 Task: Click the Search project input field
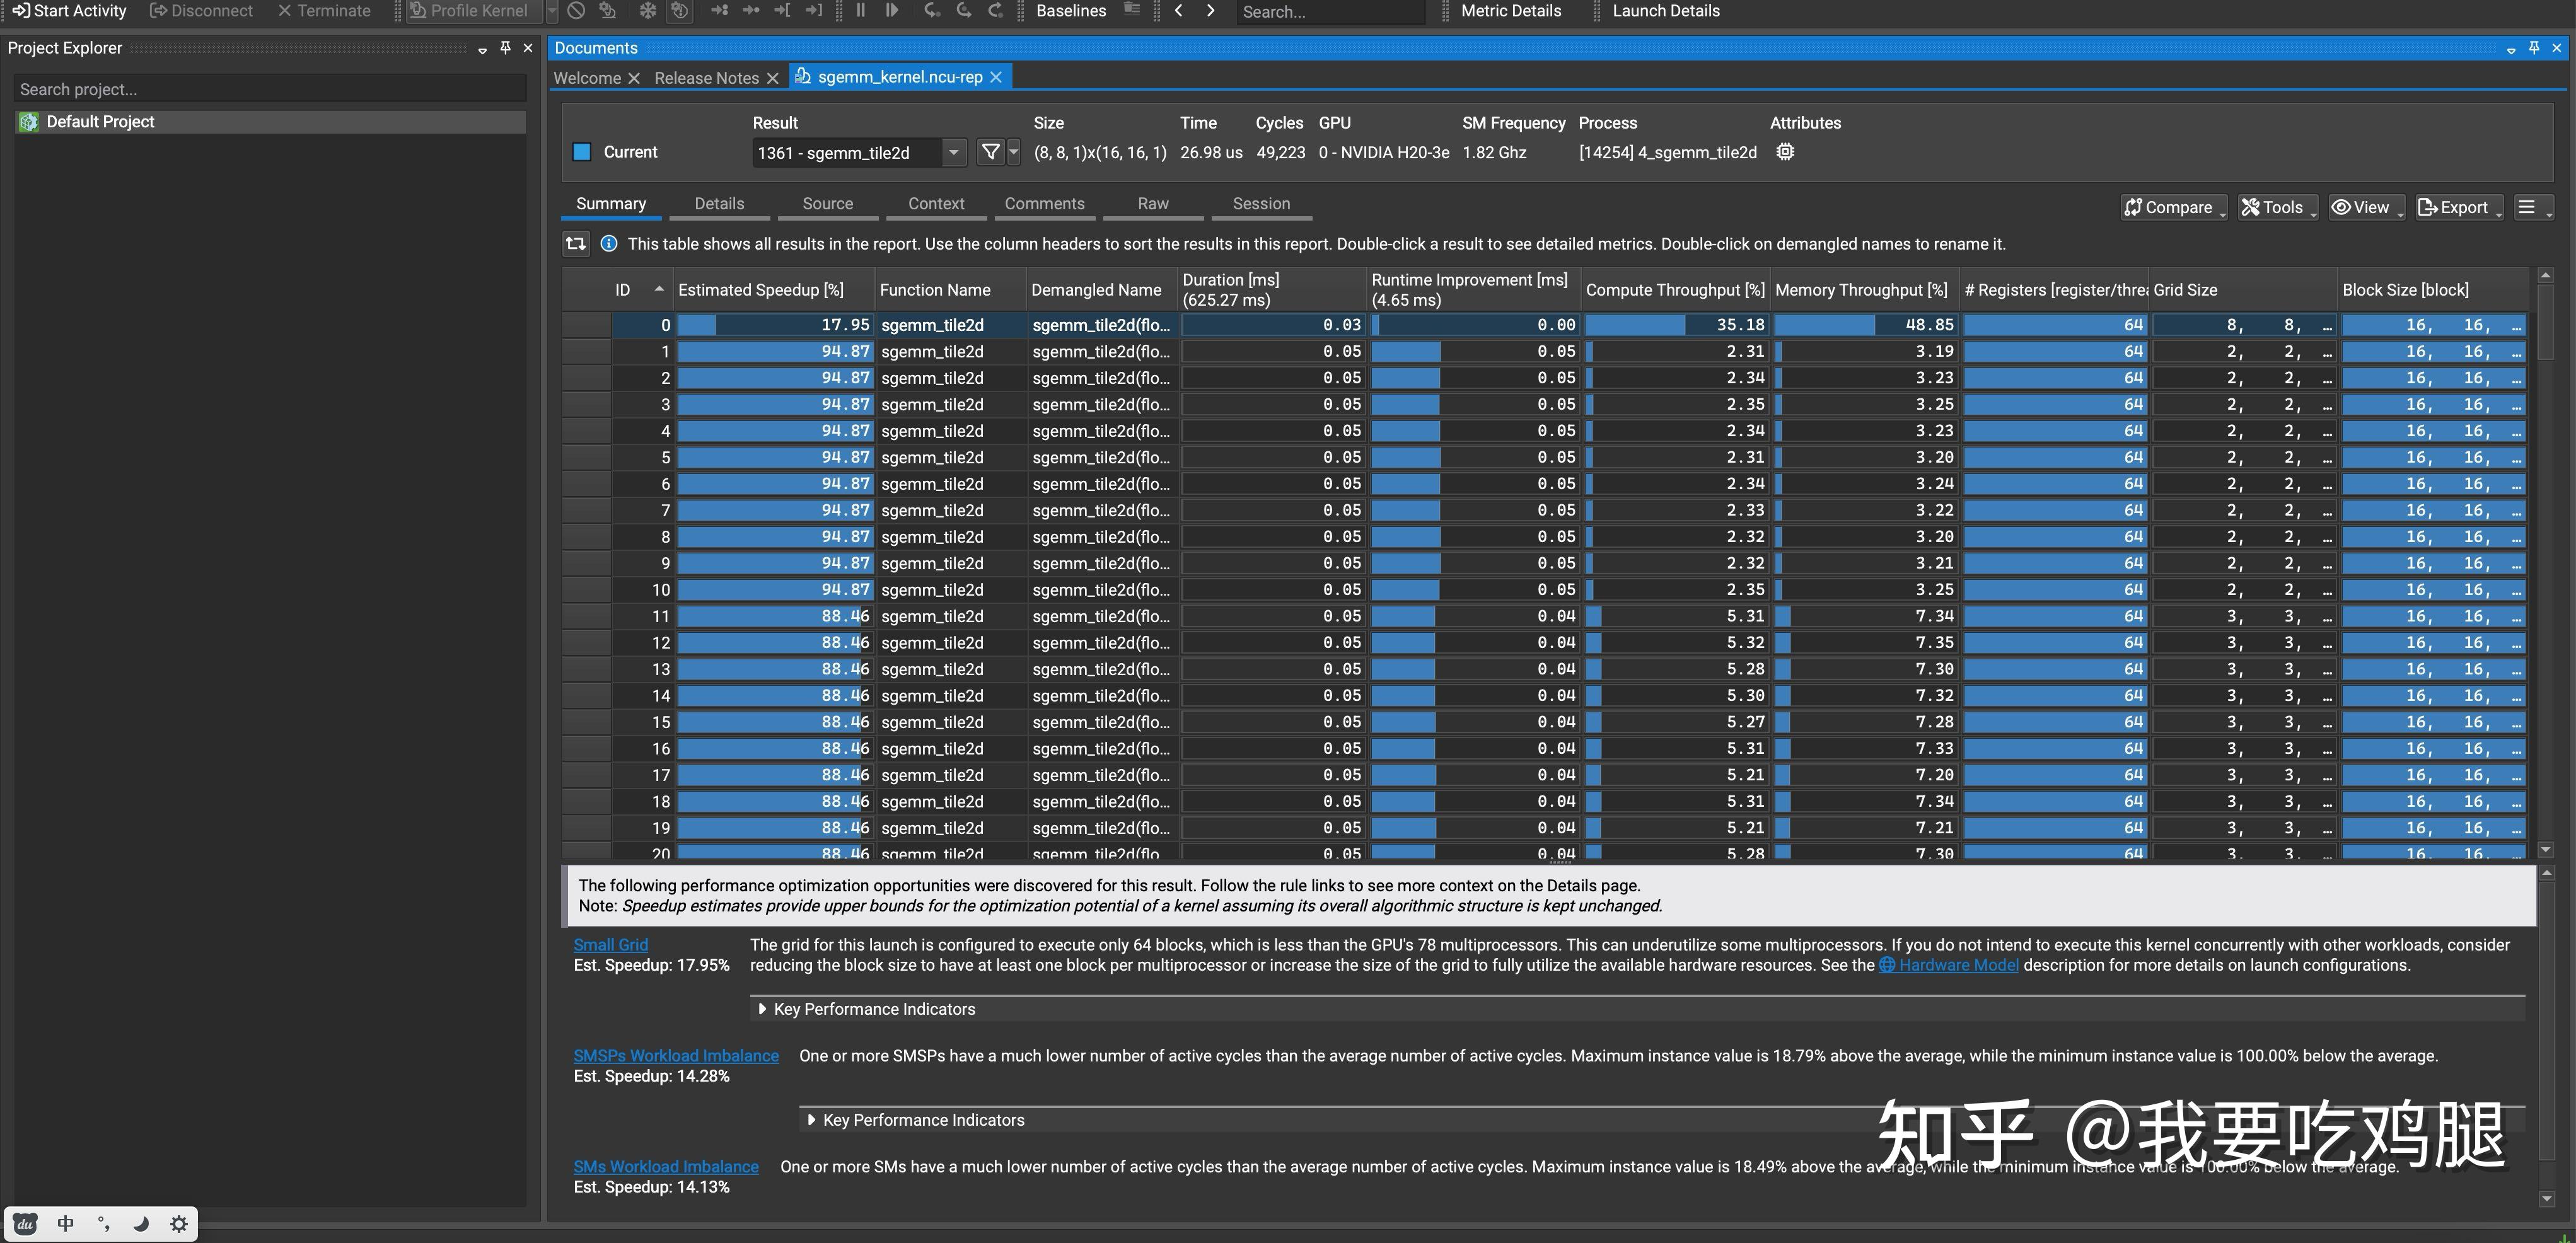tap(270, 89)
